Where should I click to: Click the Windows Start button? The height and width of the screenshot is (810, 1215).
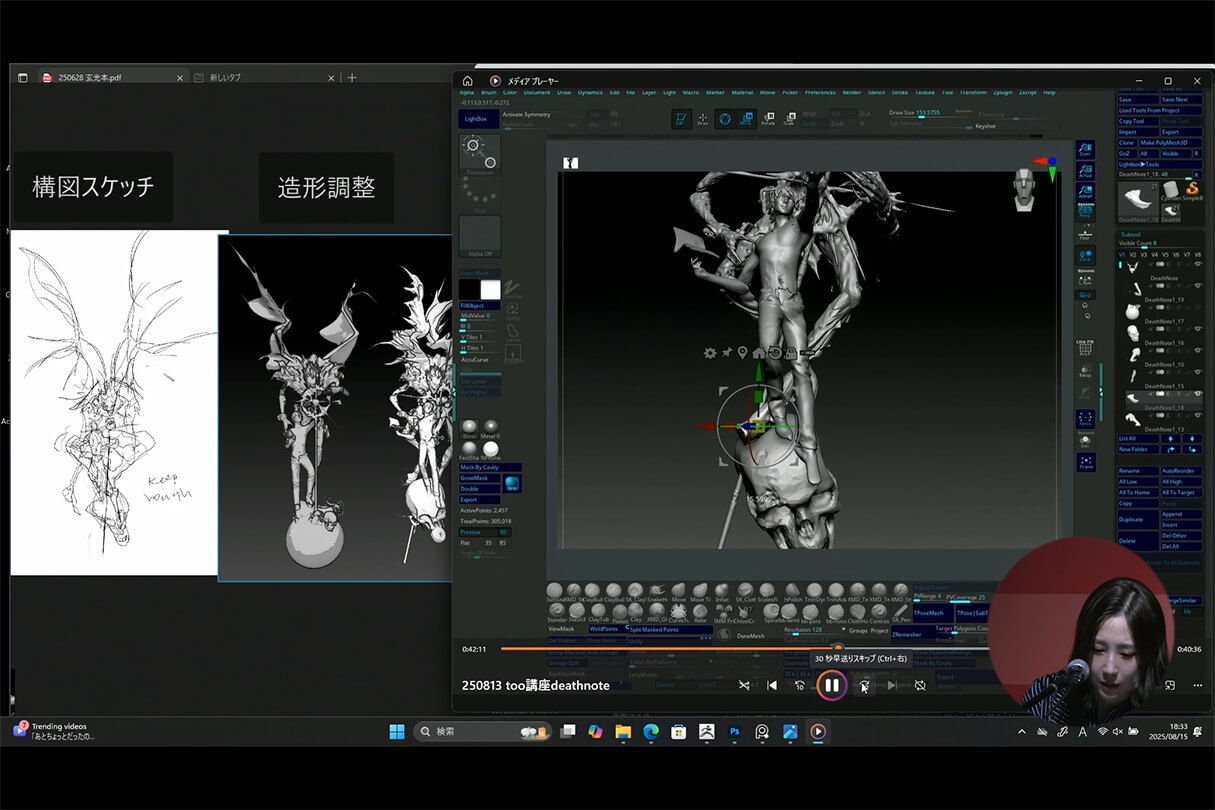point(397,732)
